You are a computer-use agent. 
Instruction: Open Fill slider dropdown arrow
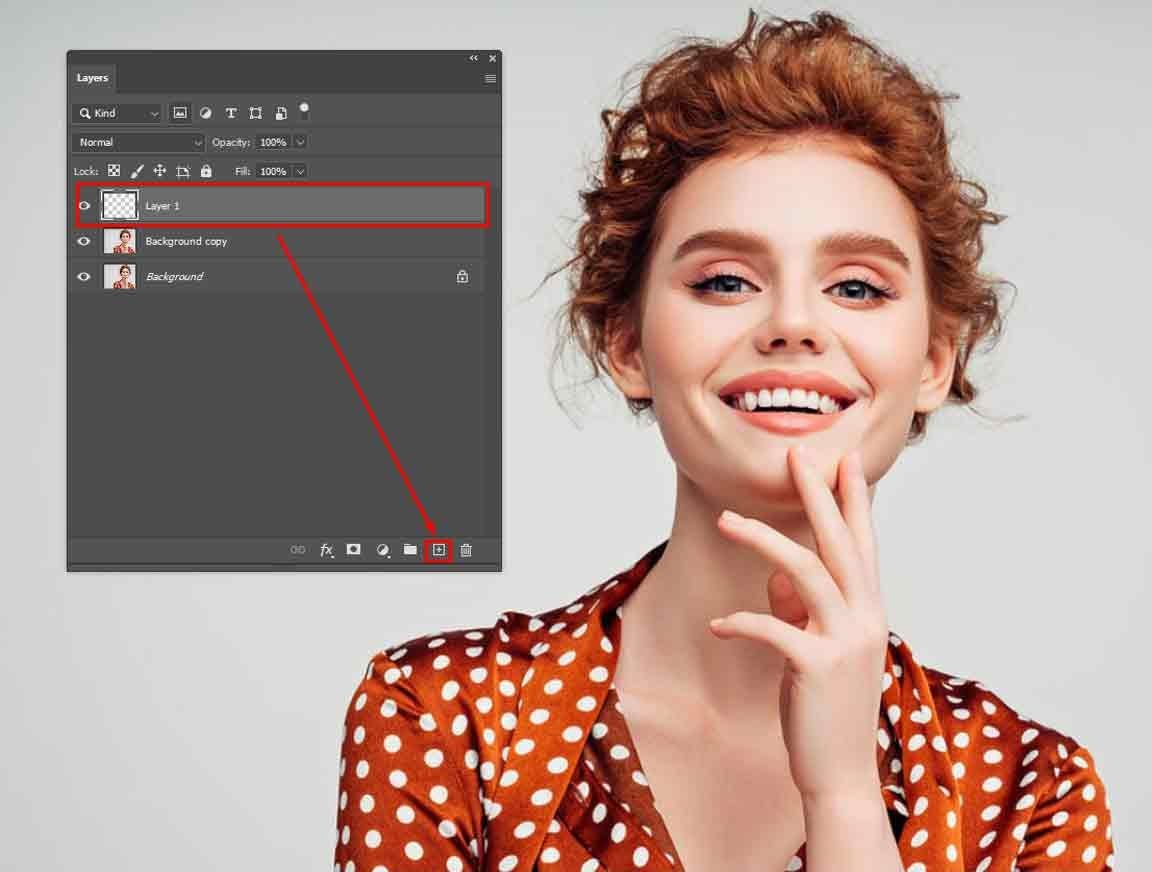point(300,171)
